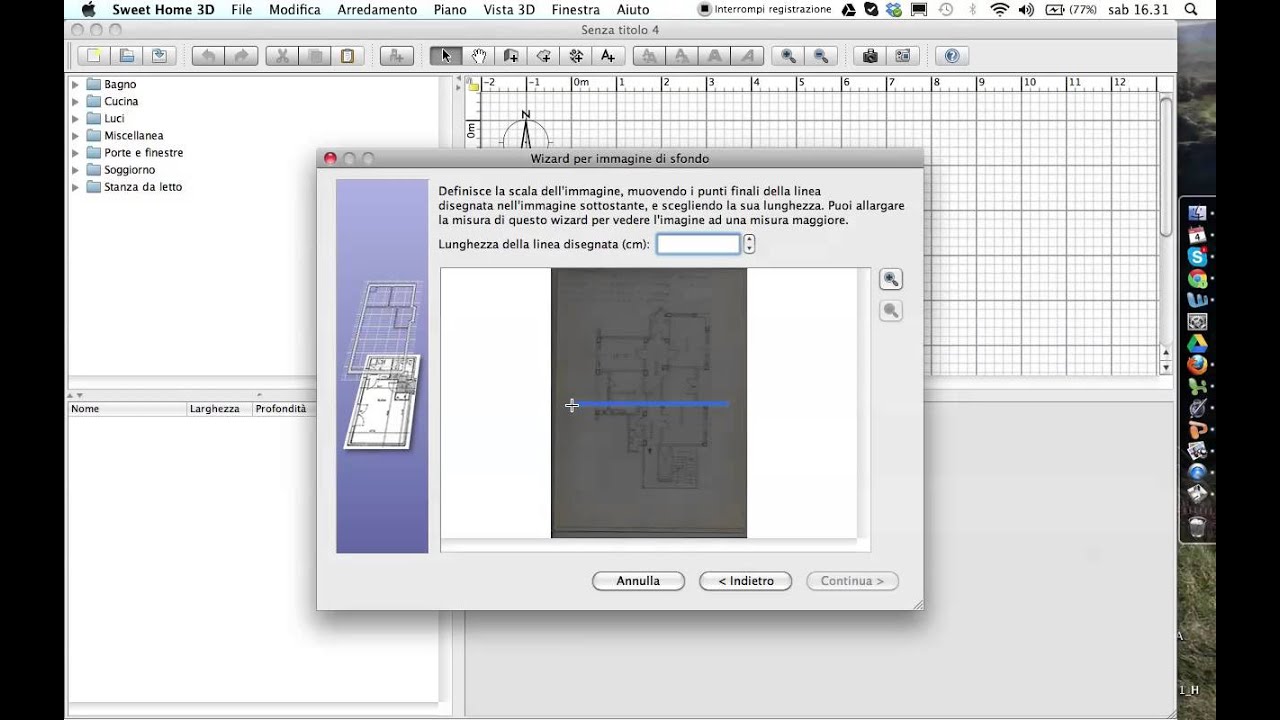Click the volume status icon
Viewport: 1280px width, 720px height.
click(1026, 10)
